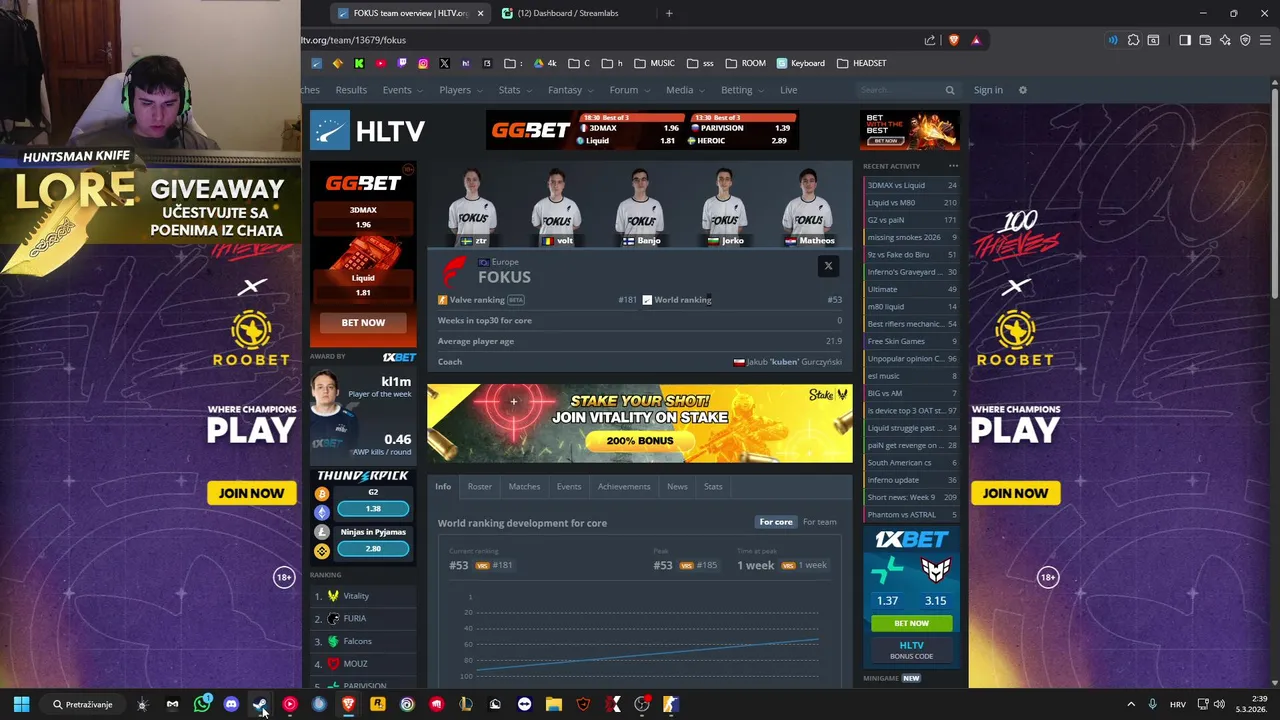Select the 'For core' ranking toggle
The width and height of the screenshot is (1280, 720).
[x=776, y=522]
